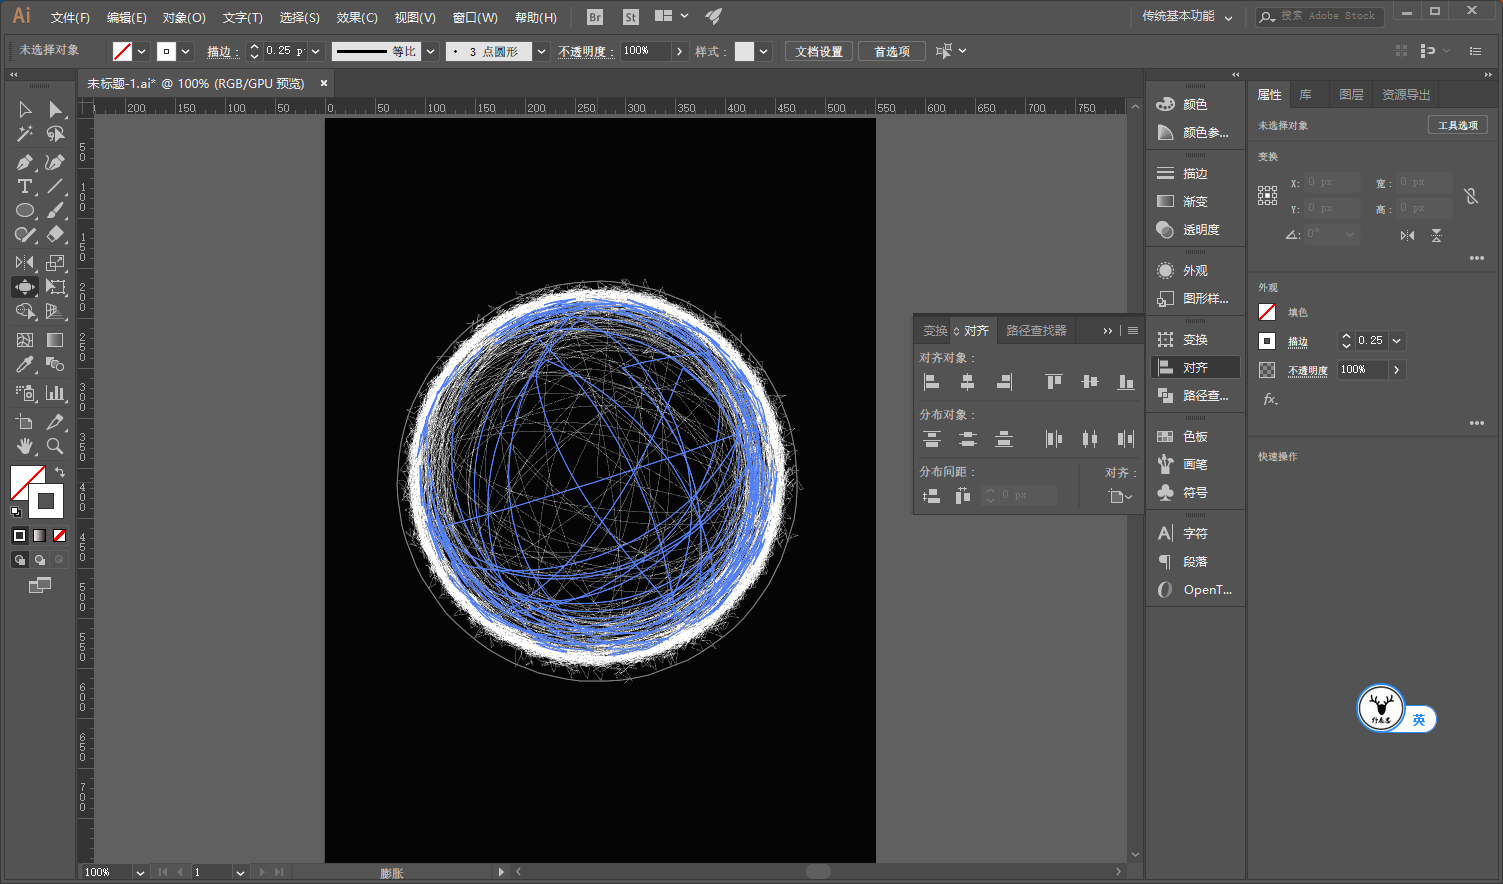1503x884 pixels.
Task: Click vertical align top icon
Action: 1053,381
